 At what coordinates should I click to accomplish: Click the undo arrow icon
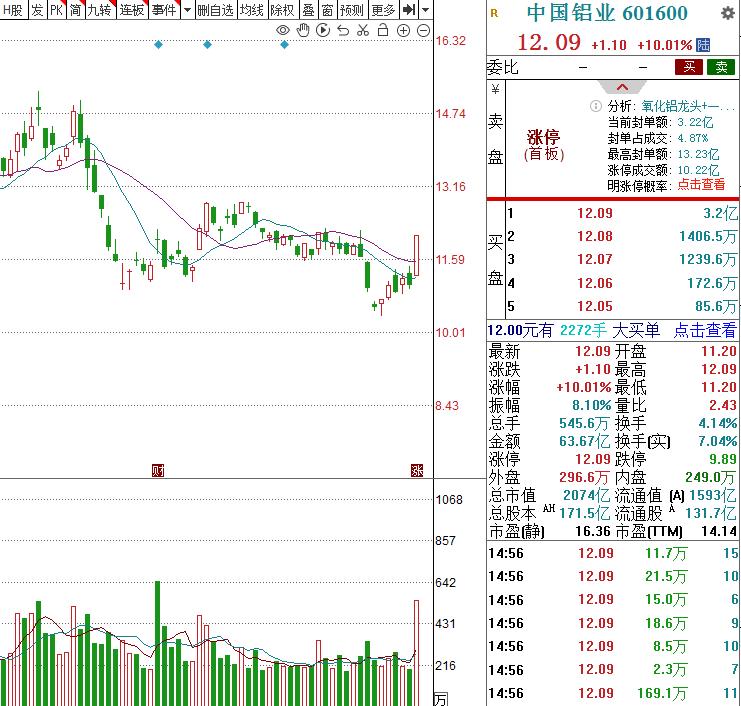point(343,31)
